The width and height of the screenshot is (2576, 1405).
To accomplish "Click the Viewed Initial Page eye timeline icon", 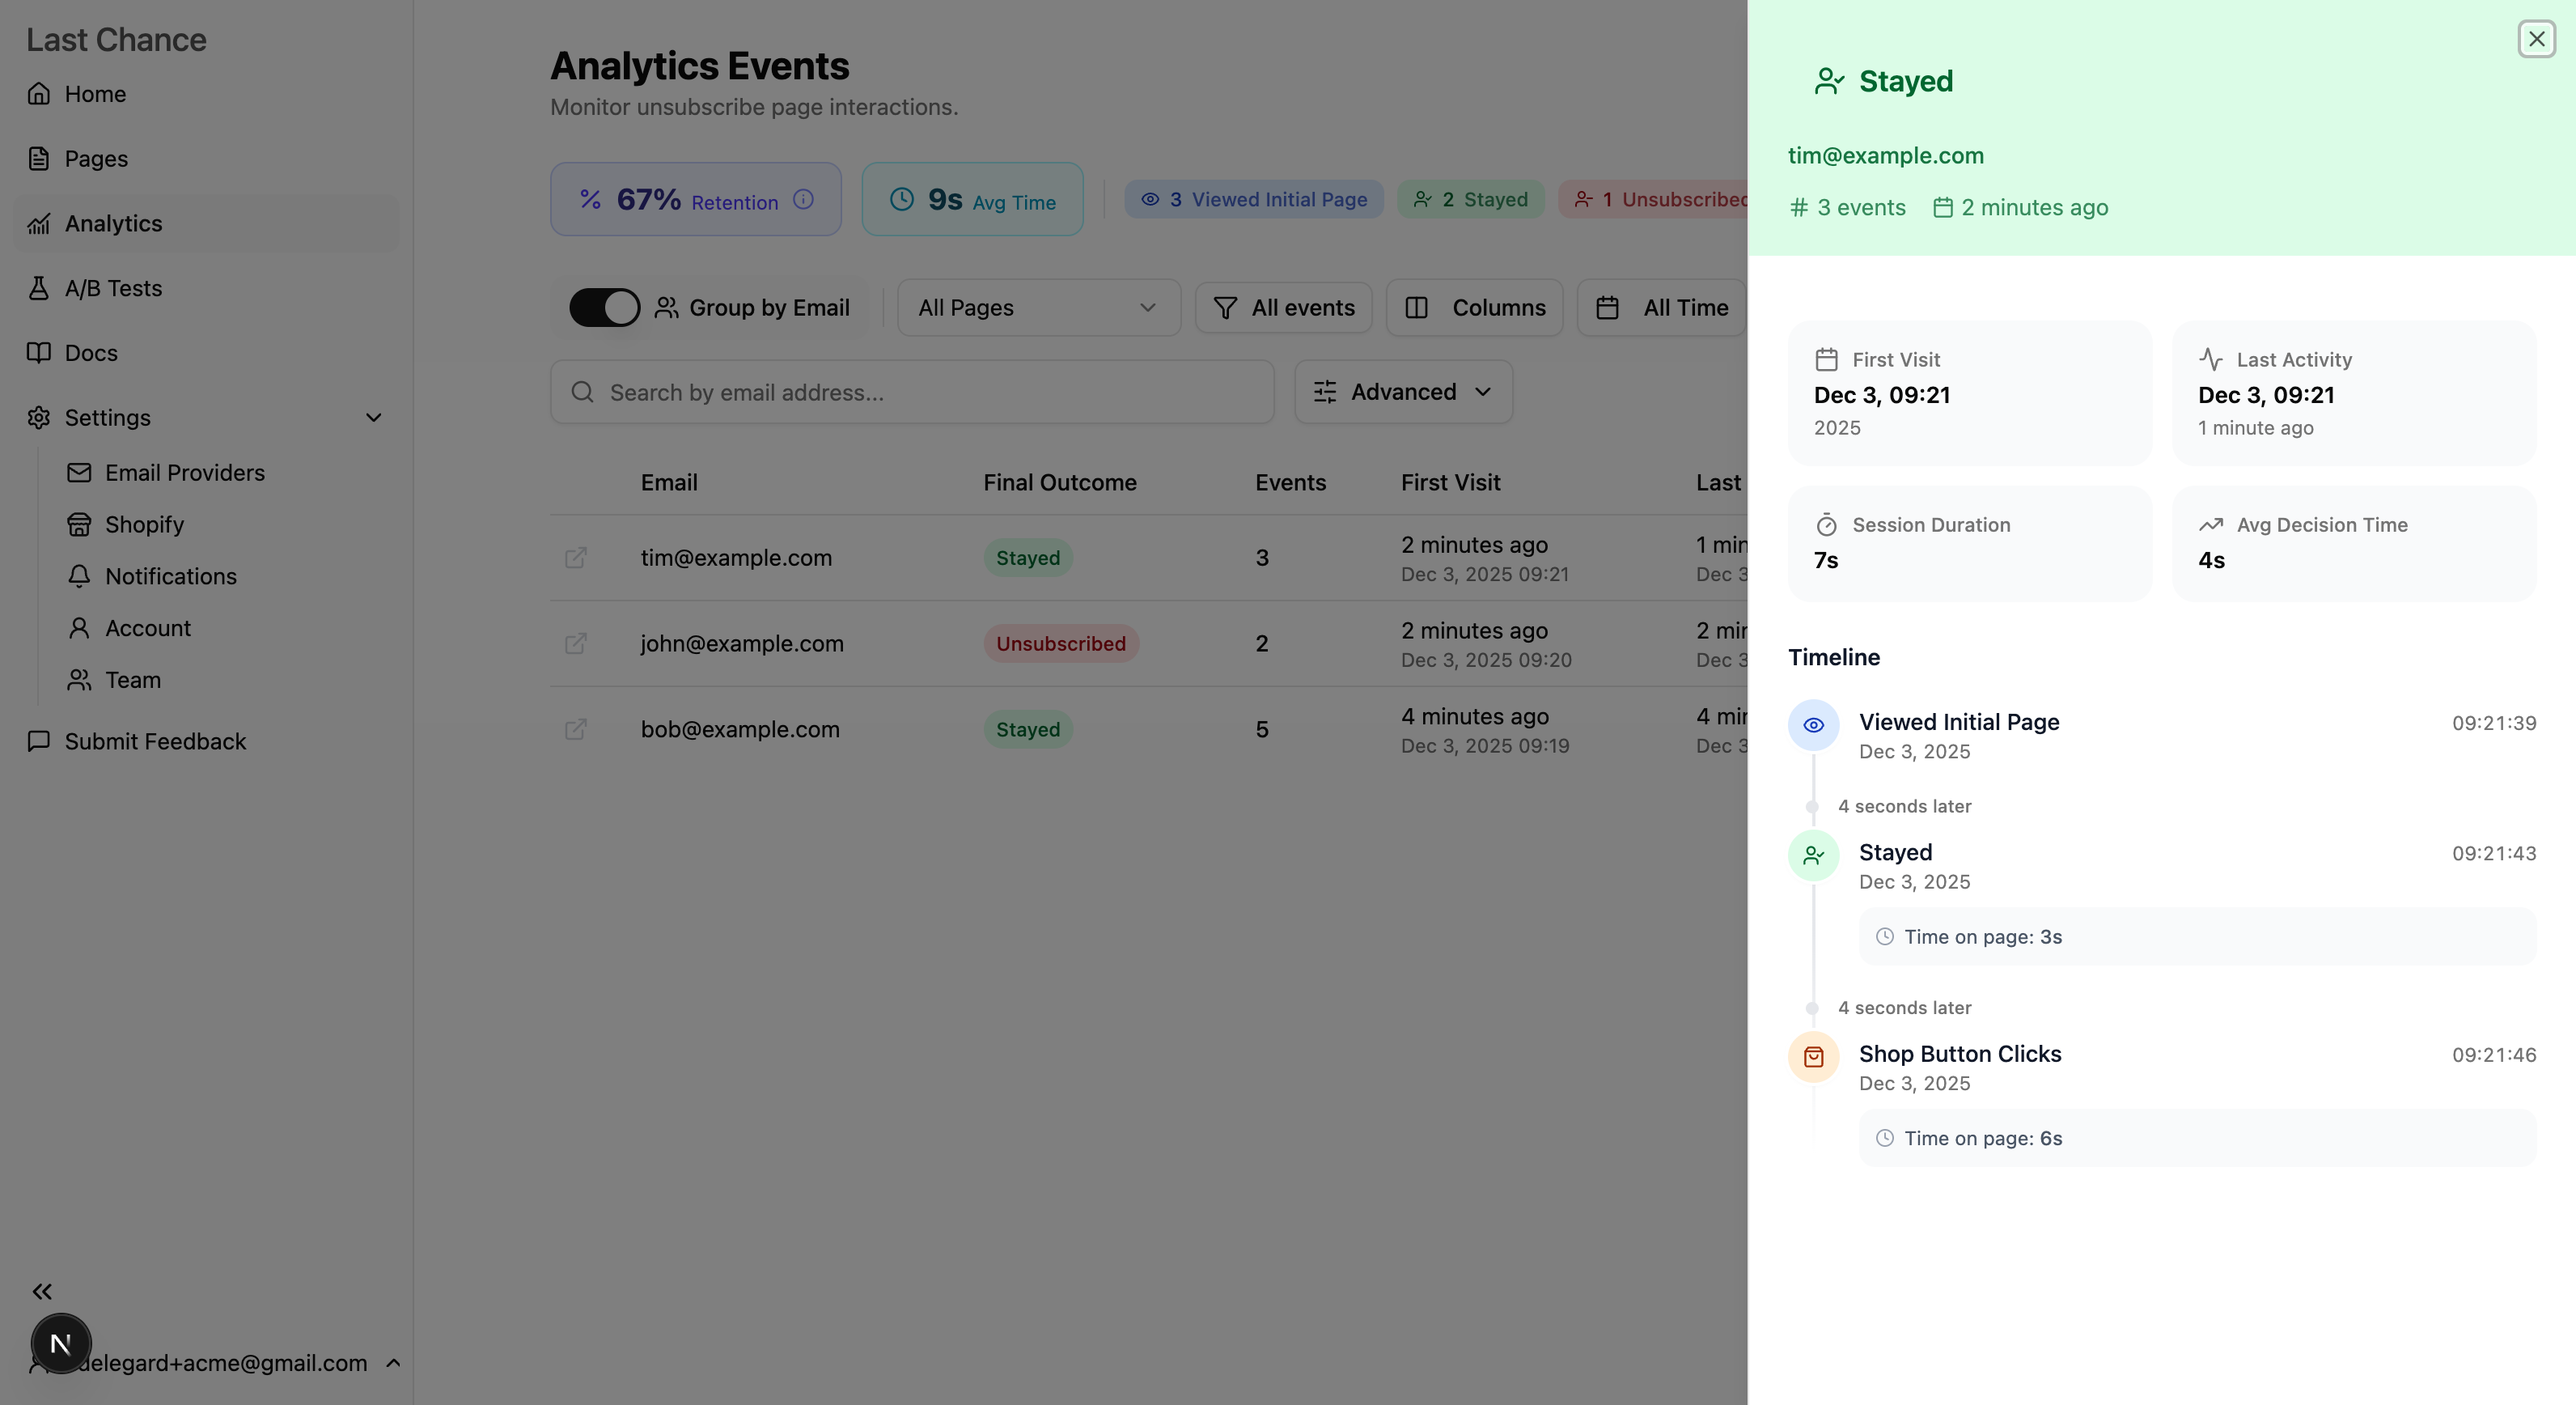I will click(1813, 725).
